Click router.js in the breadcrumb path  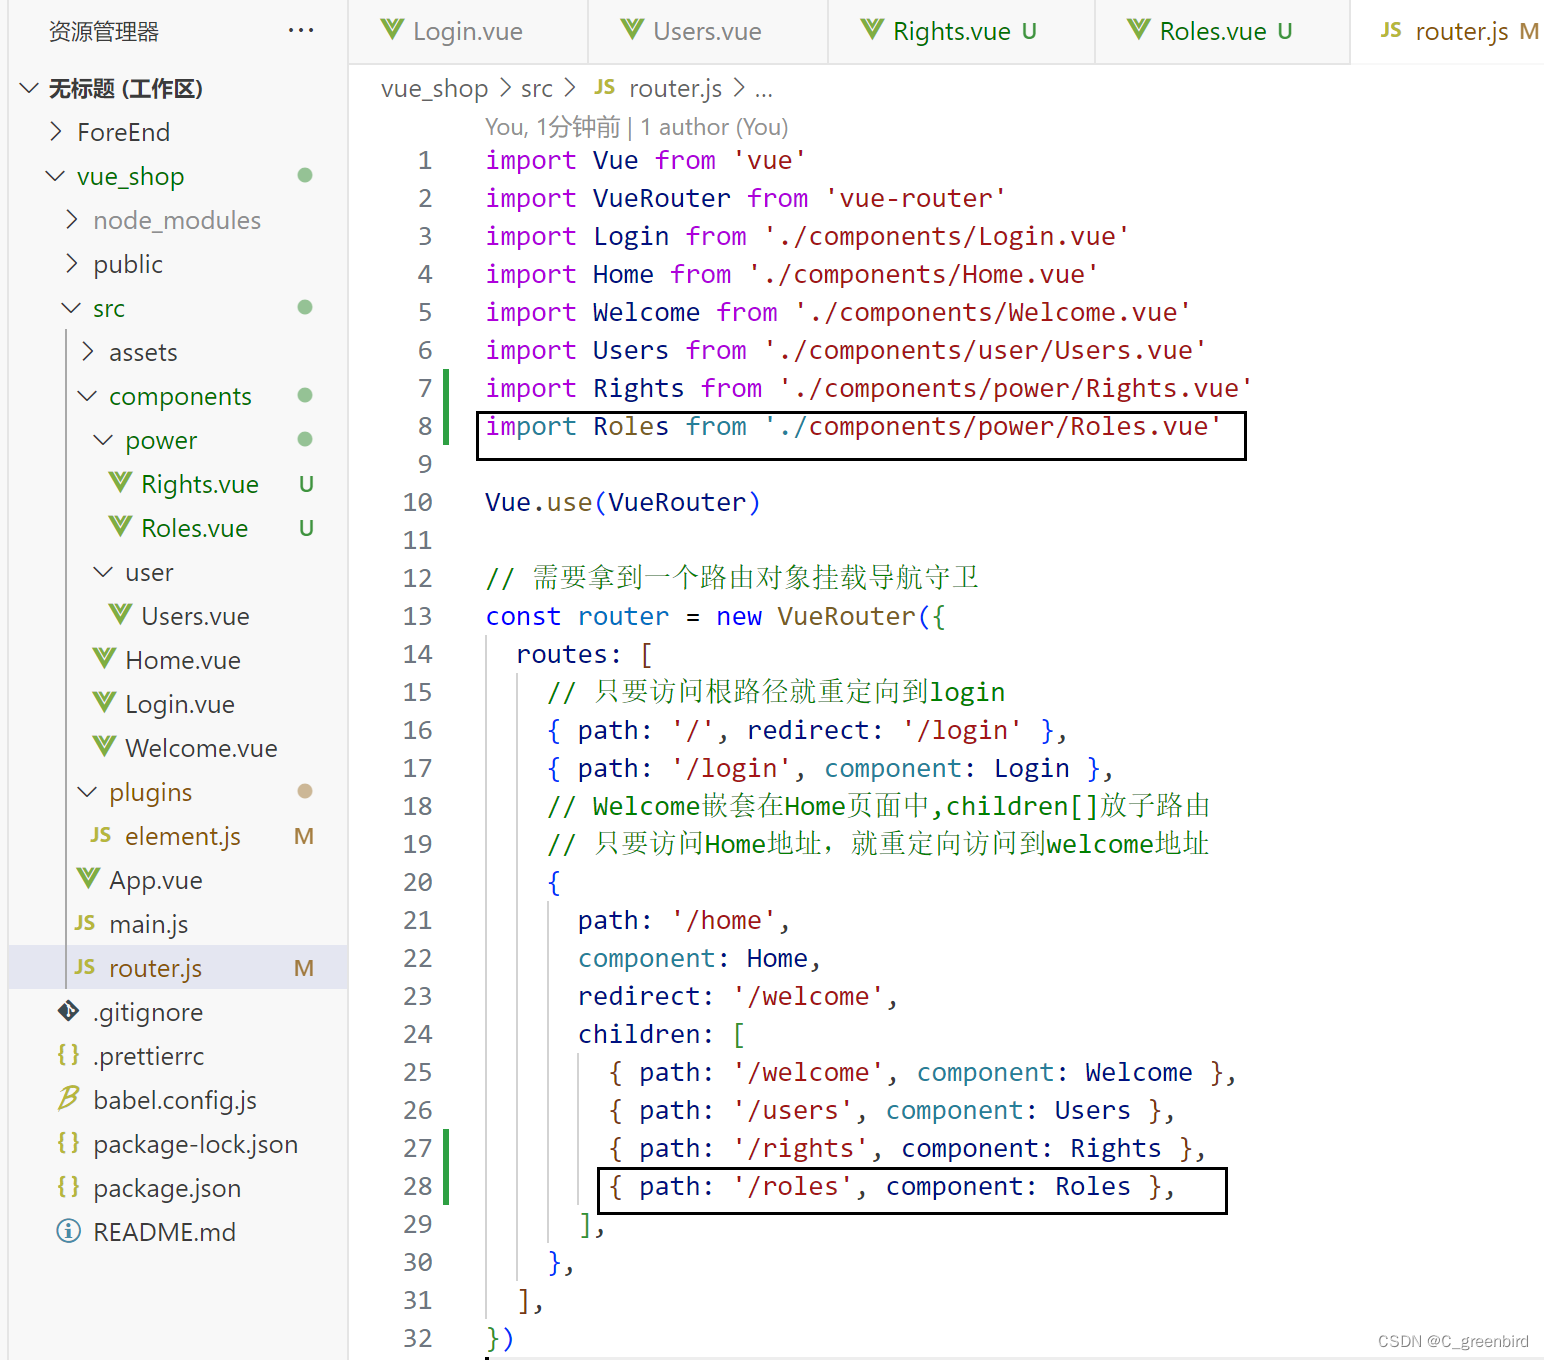click(x=675, y=88)
